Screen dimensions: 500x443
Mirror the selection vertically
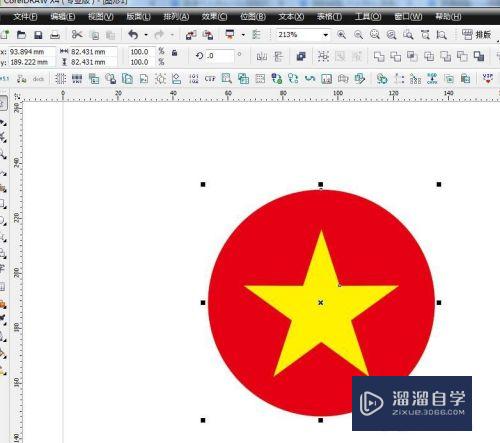(x=278, y=56)
